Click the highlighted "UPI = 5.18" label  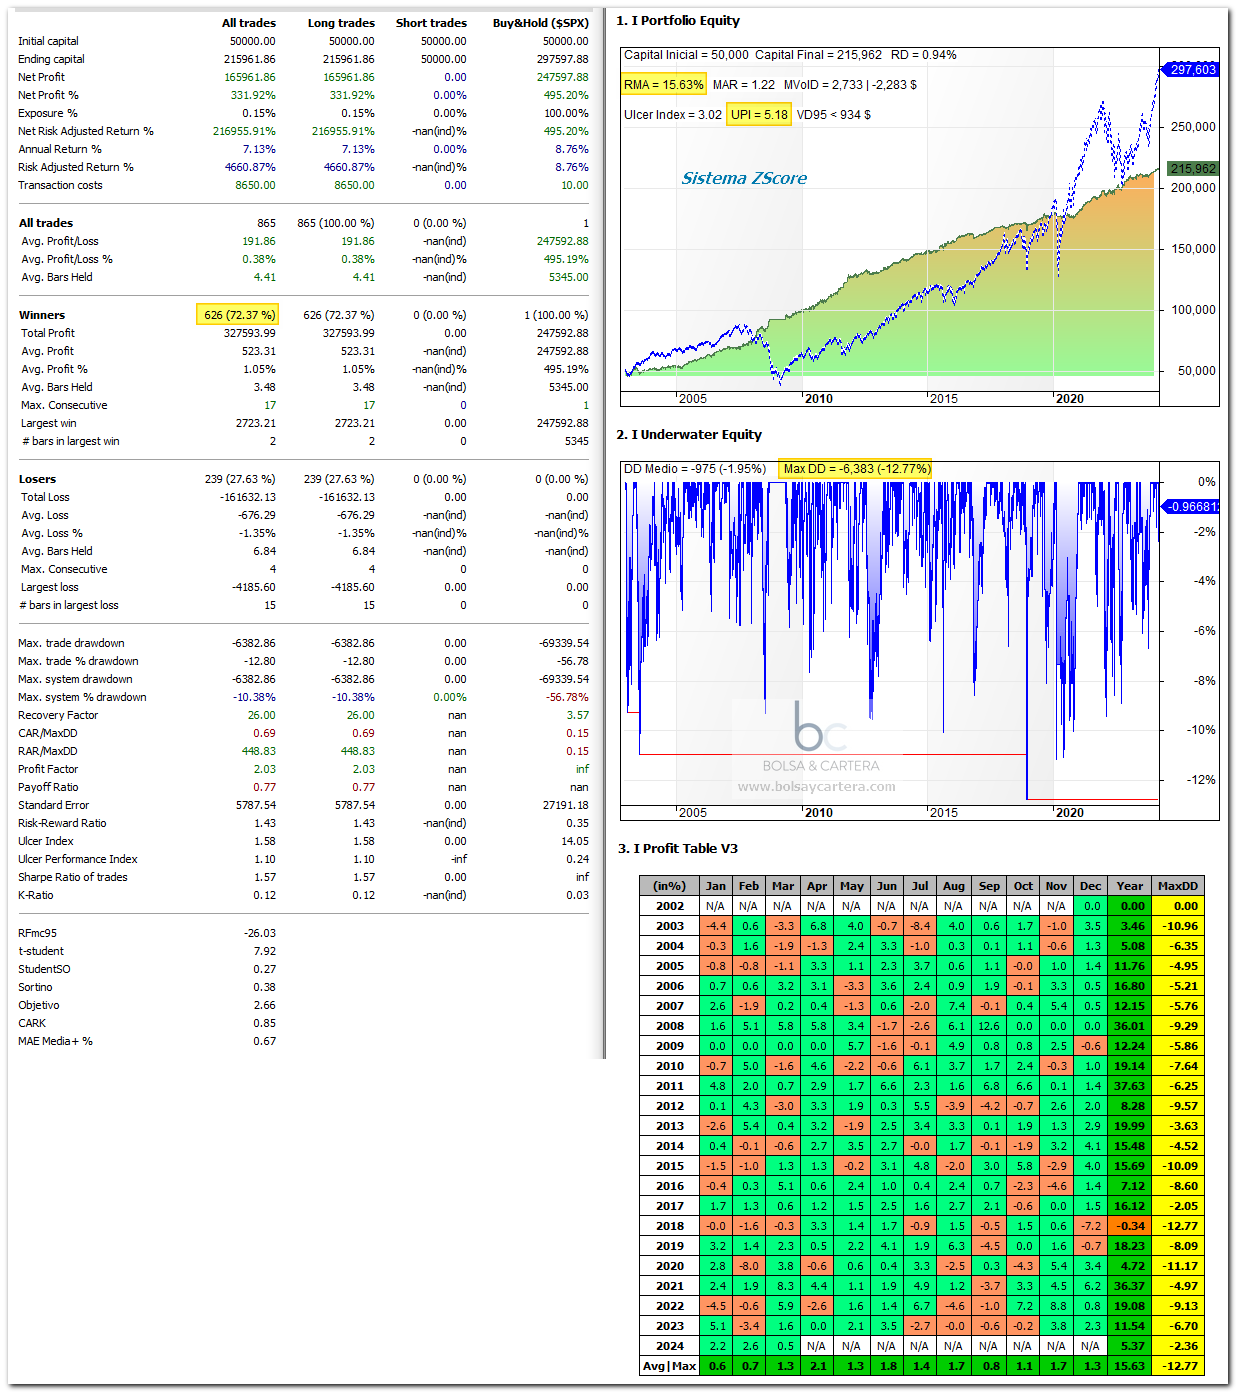point(759,115)
